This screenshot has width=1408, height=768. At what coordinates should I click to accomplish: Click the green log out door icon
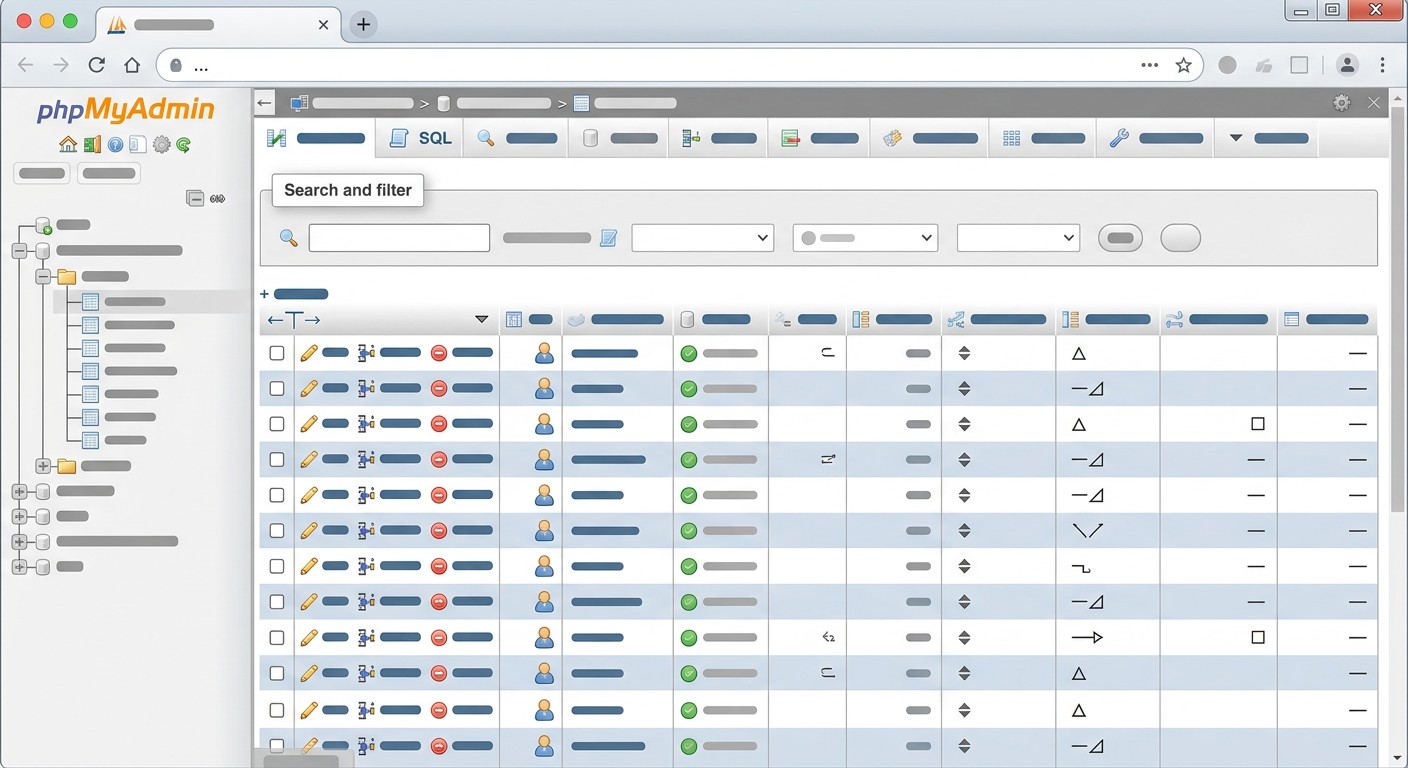[92, 145]
